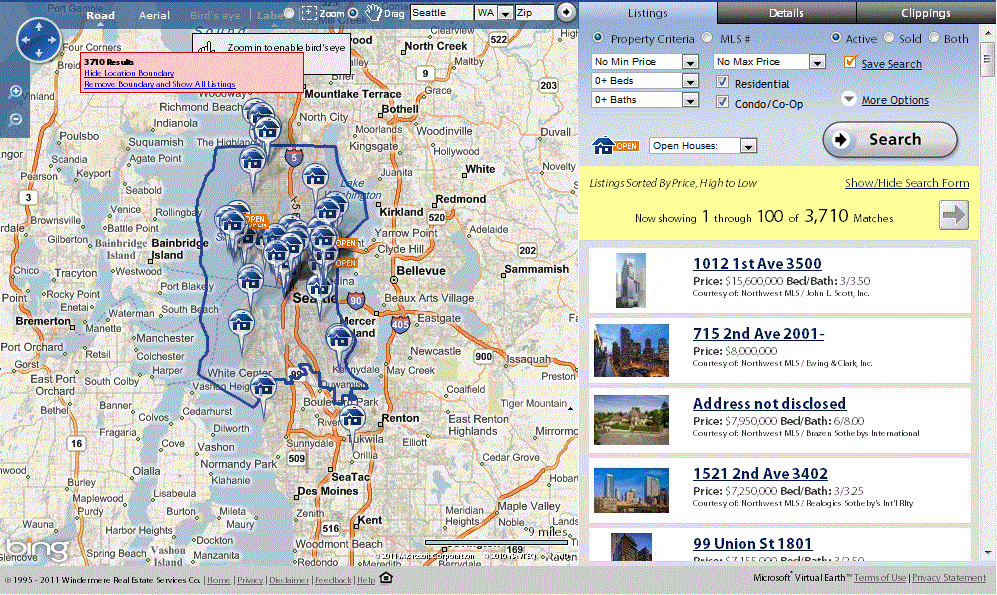Open the 0+ Baths dropdown
The width and height of the screenshot is (997, 595).
click(x=645, y=100)
